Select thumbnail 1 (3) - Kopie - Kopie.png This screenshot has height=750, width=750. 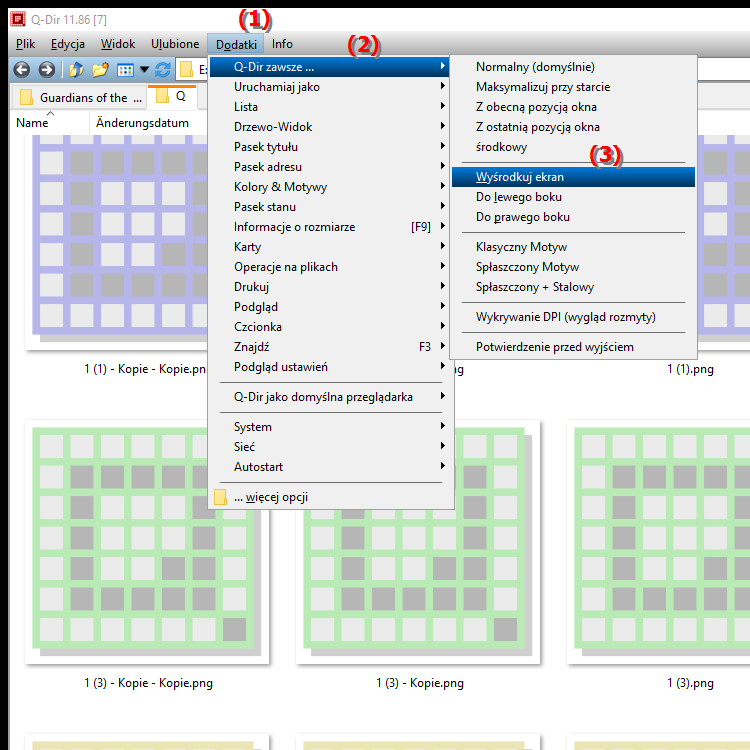pos(147,542)
